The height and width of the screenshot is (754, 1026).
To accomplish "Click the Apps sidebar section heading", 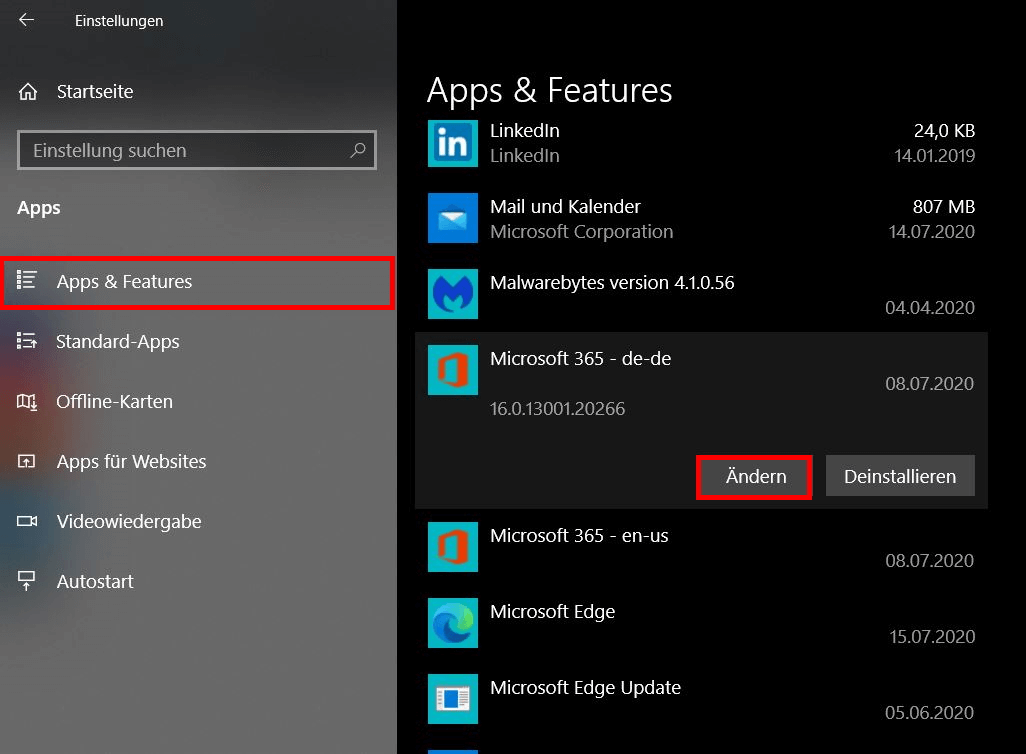I will coord(39,208).
